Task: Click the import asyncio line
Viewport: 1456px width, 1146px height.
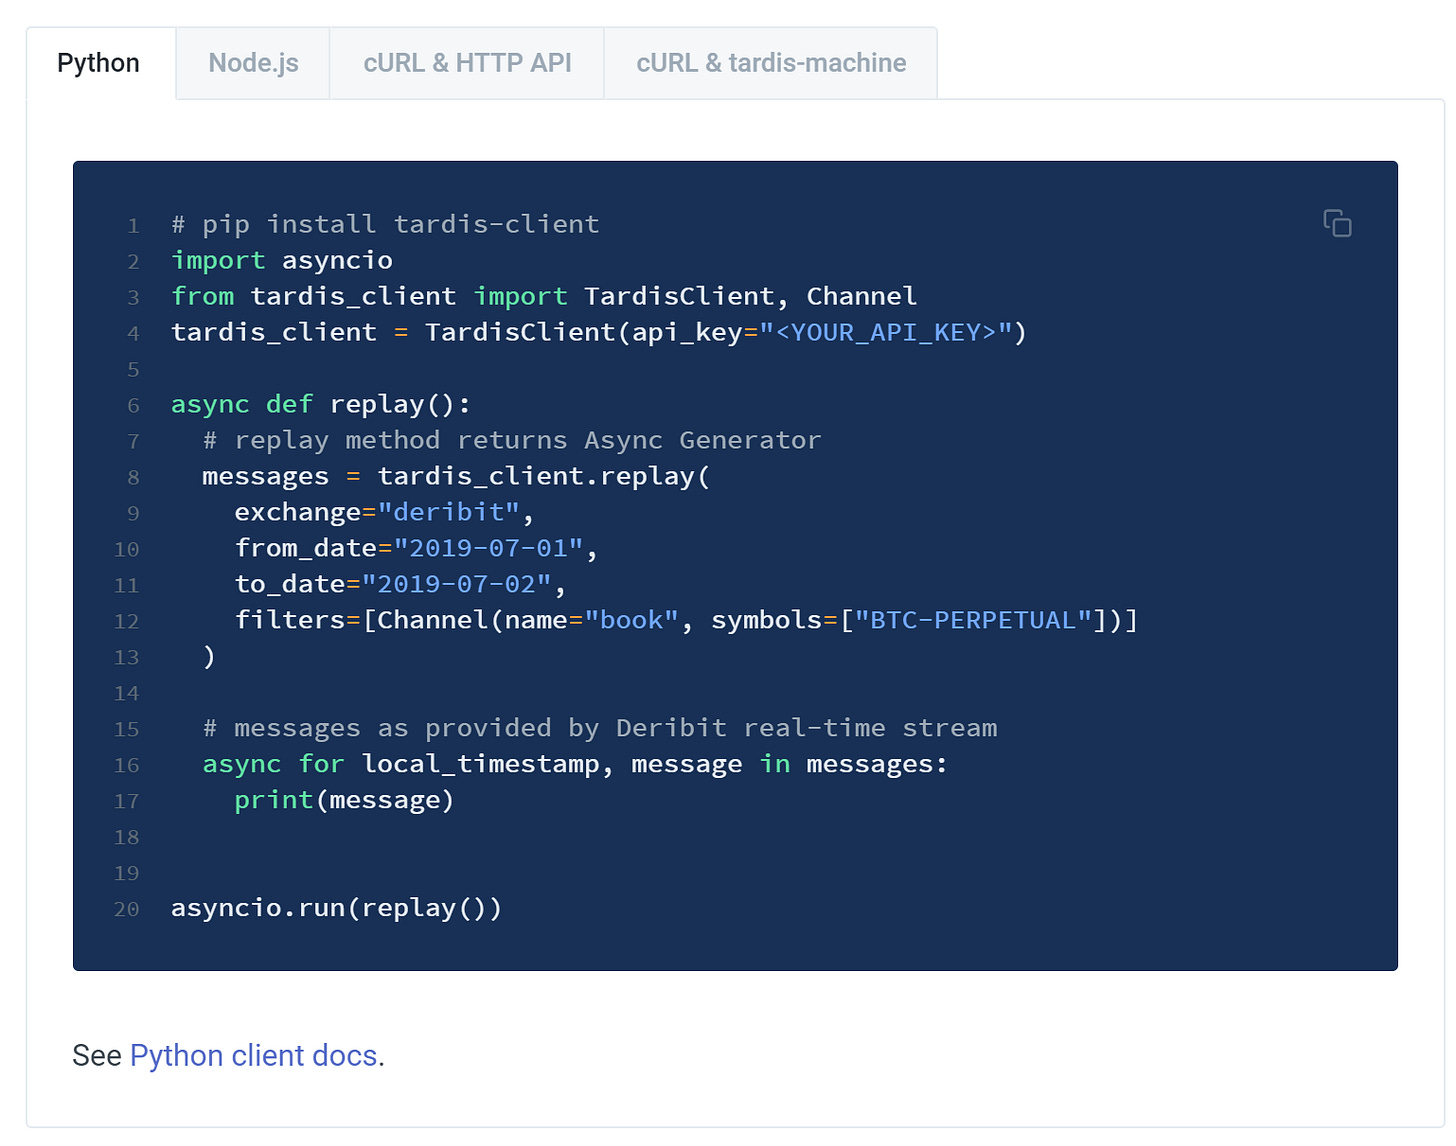Action: click(282, 260)
